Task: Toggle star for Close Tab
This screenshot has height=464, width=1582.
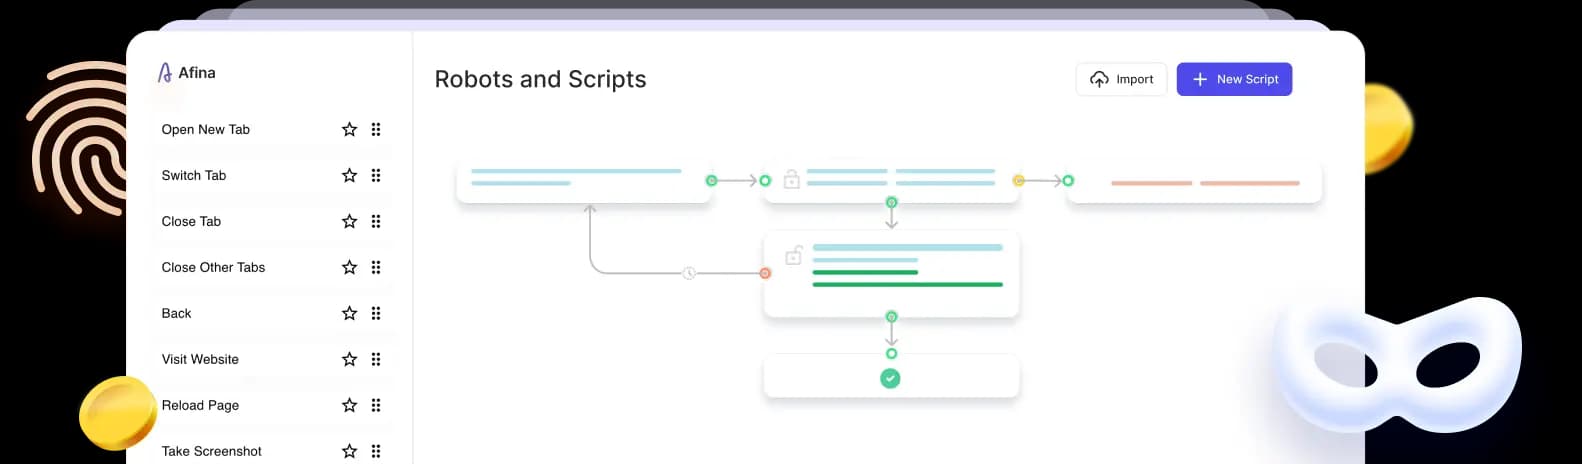Action: coord(349,221)
